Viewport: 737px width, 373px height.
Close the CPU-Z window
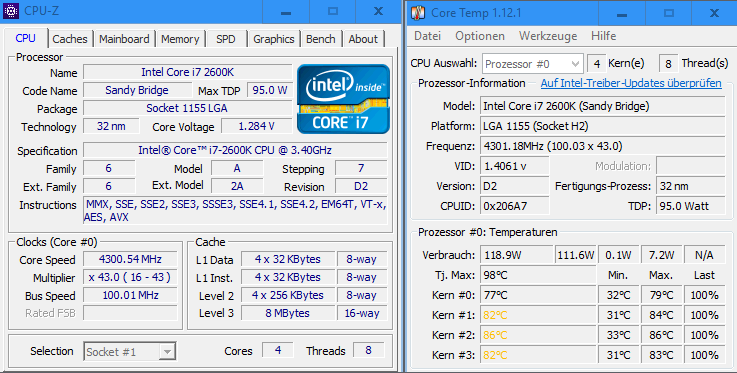point(378,12)
